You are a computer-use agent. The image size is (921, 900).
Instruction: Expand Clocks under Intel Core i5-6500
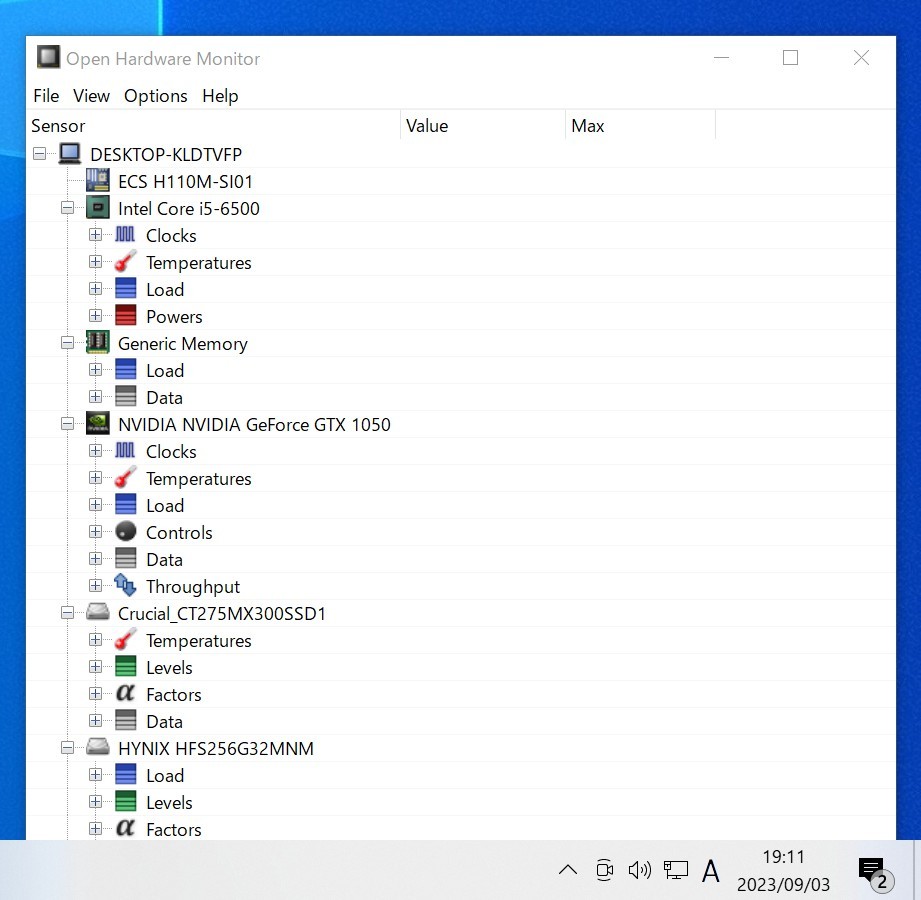[x=95, y=235]
